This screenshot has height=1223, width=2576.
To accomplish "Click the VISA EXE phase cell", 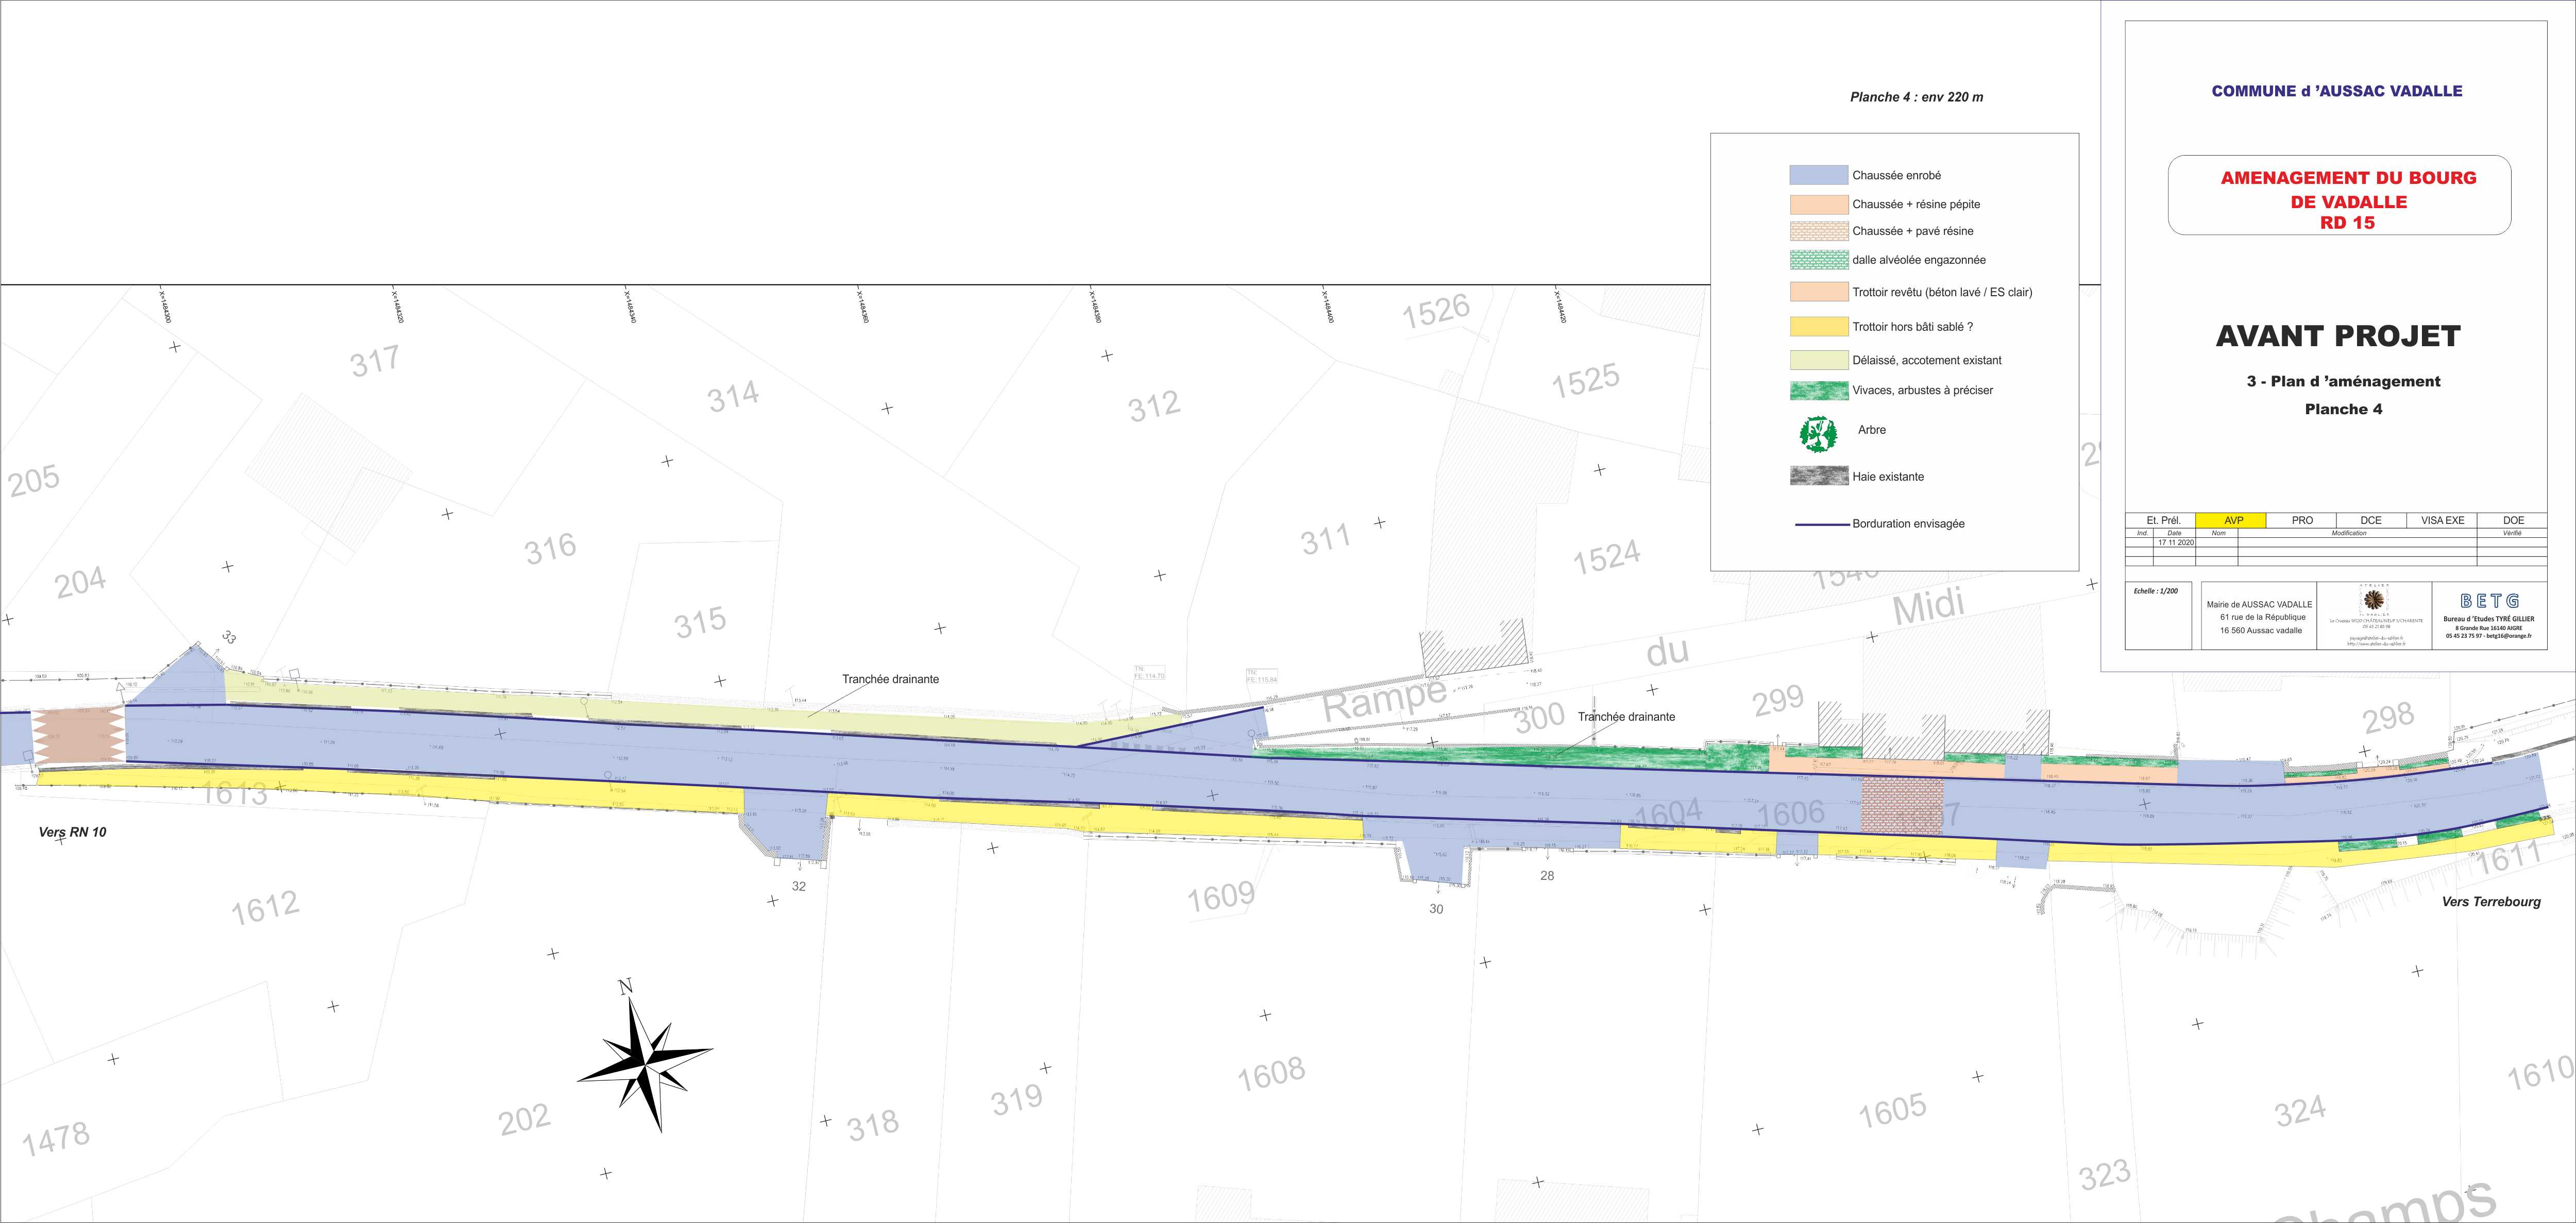I will point(2442,520).
